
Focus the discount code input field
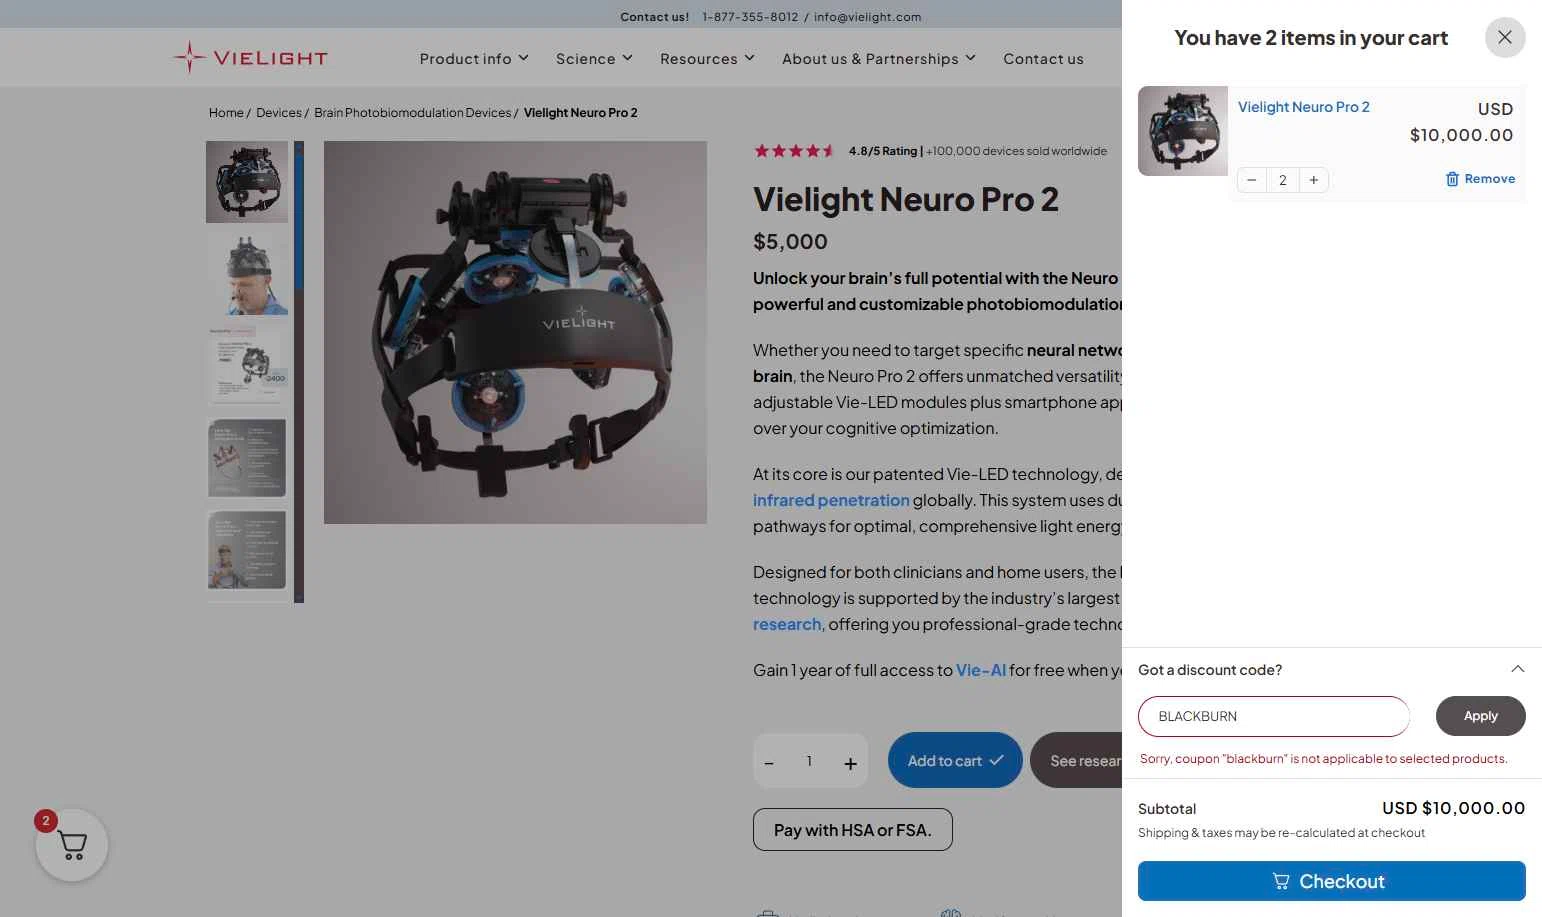(x=1274, y=716)
